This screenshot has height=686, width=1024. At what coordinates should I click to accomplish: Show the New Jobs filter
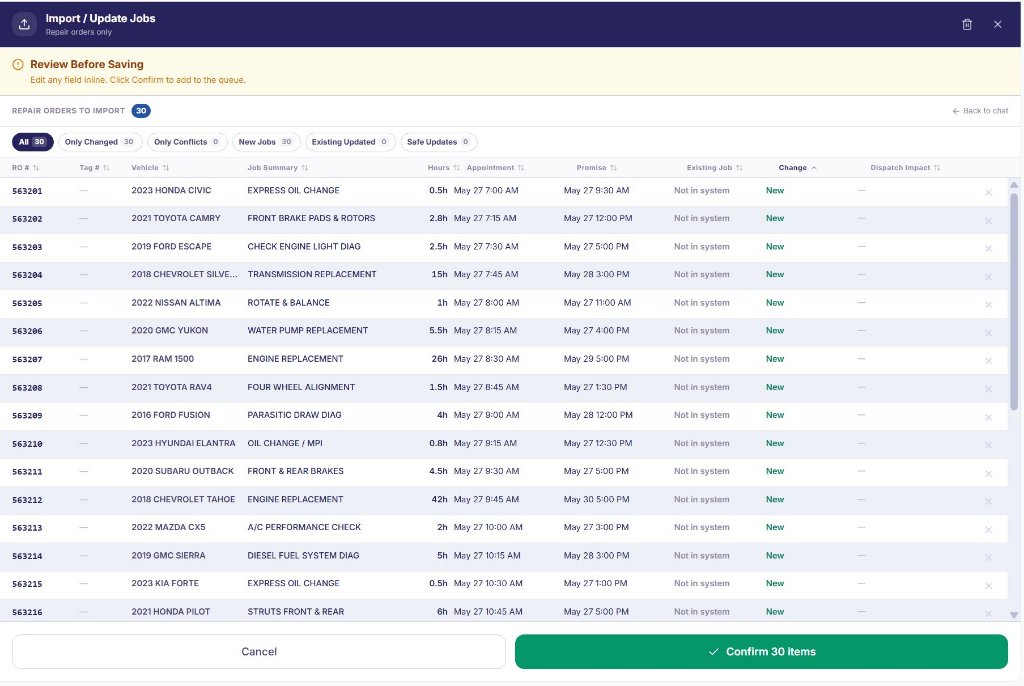[266, 142]
